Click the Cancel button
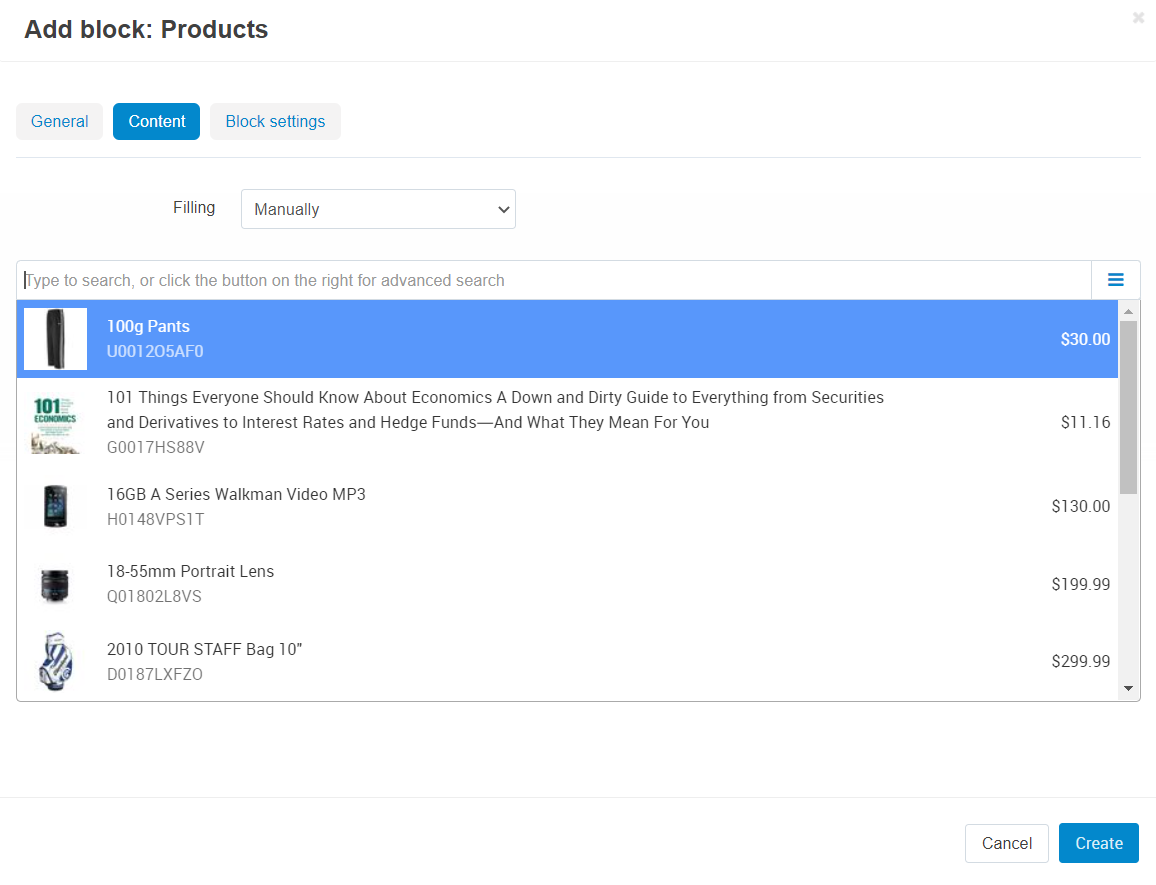1156x885 pixels. pyautogui.click(x=1006, y=843)
